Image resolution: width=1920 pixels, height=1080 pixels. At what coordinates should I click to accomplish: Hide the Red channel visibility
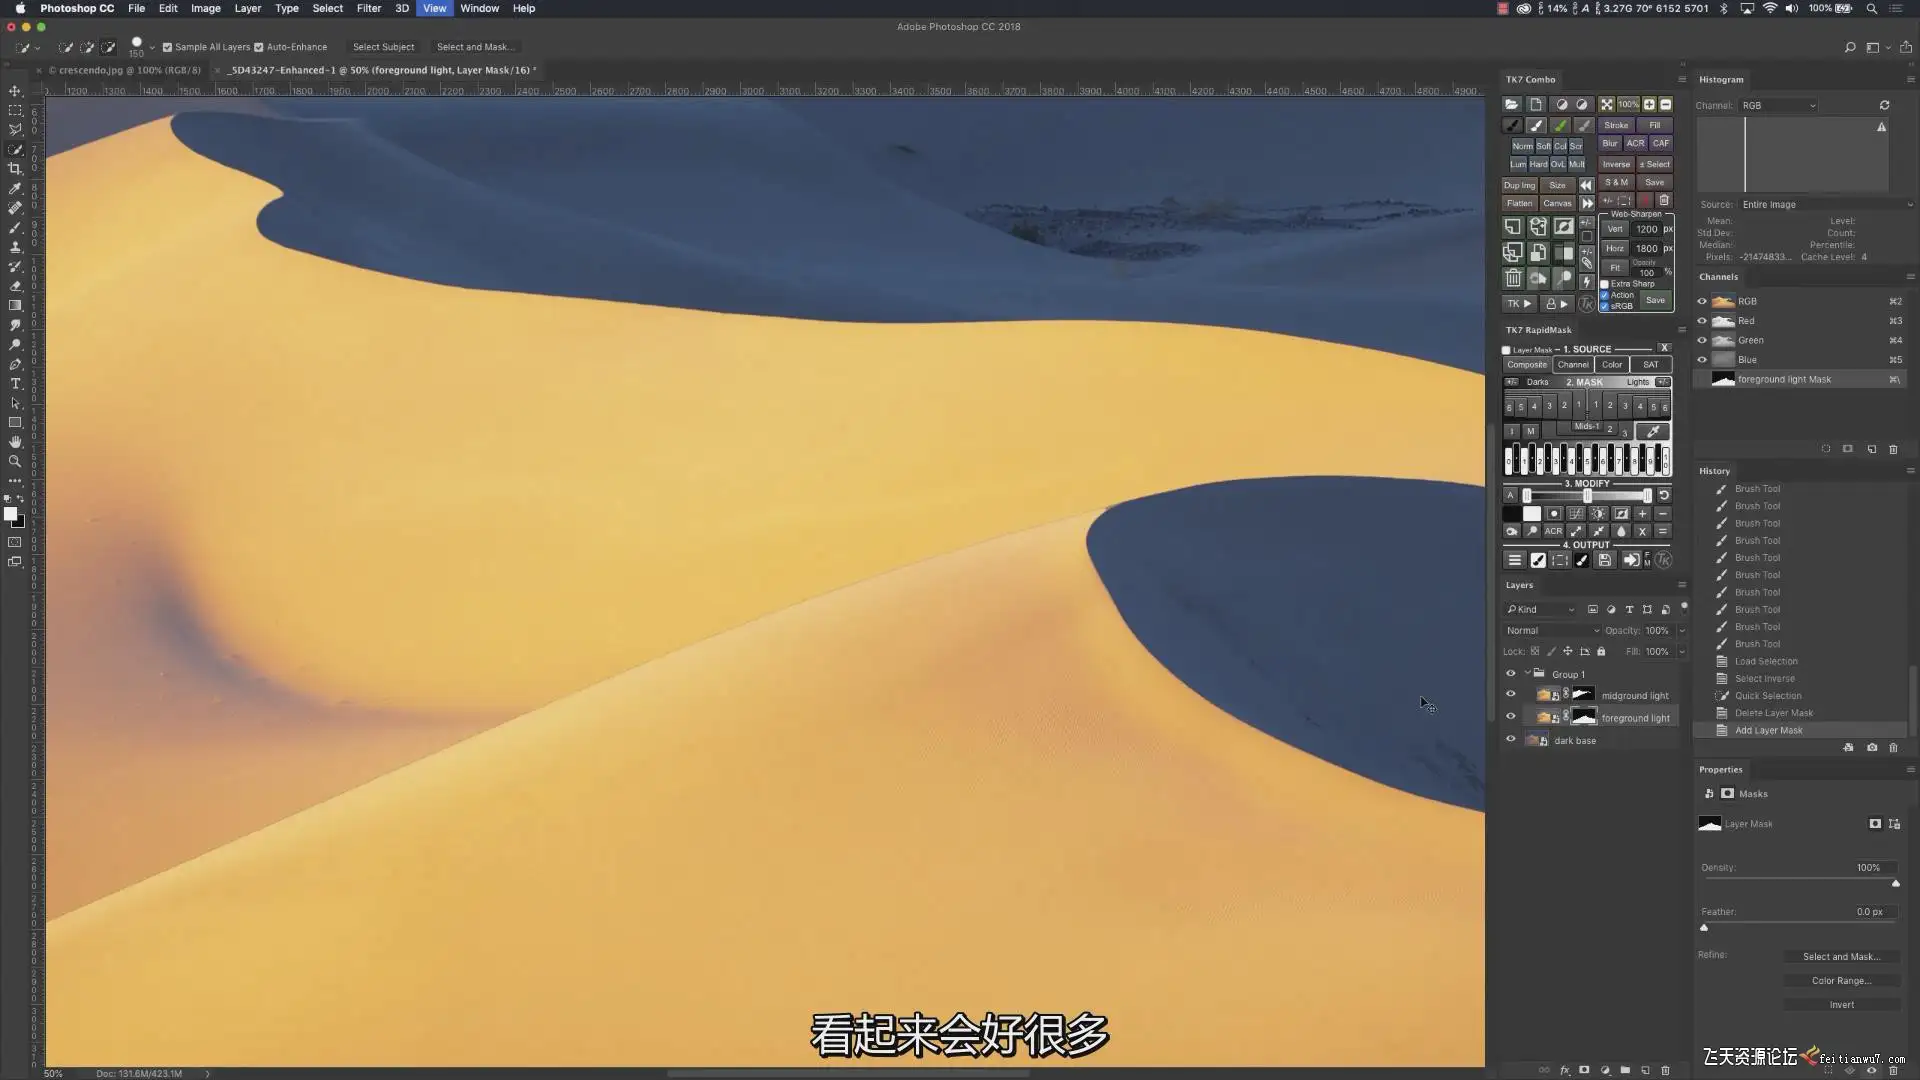point(1702,321)
